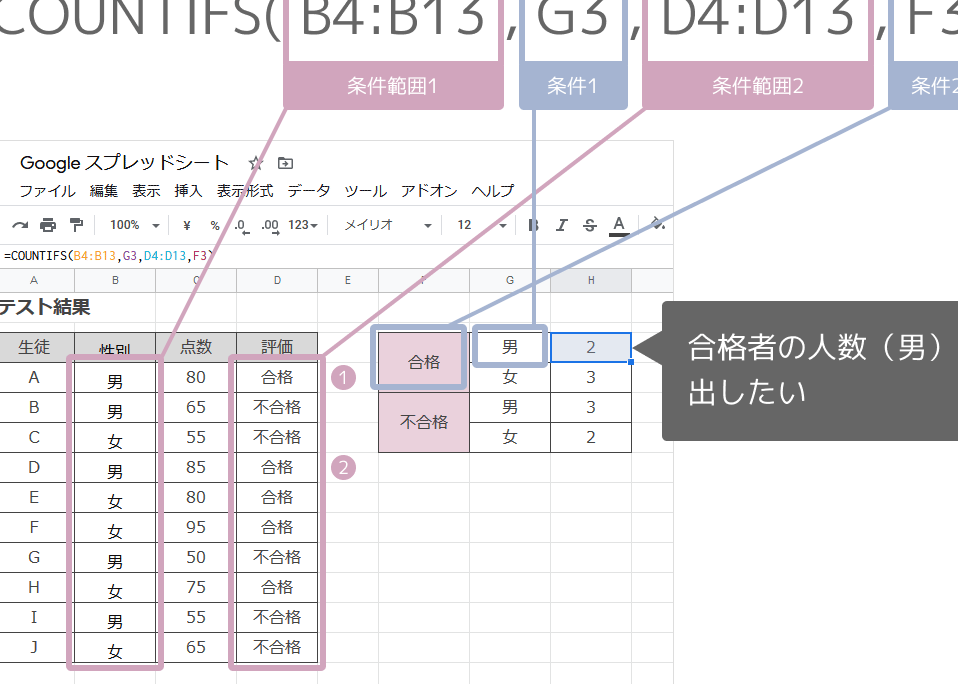Select column D header
Screen dimensions: 958x684
(277, 280)
